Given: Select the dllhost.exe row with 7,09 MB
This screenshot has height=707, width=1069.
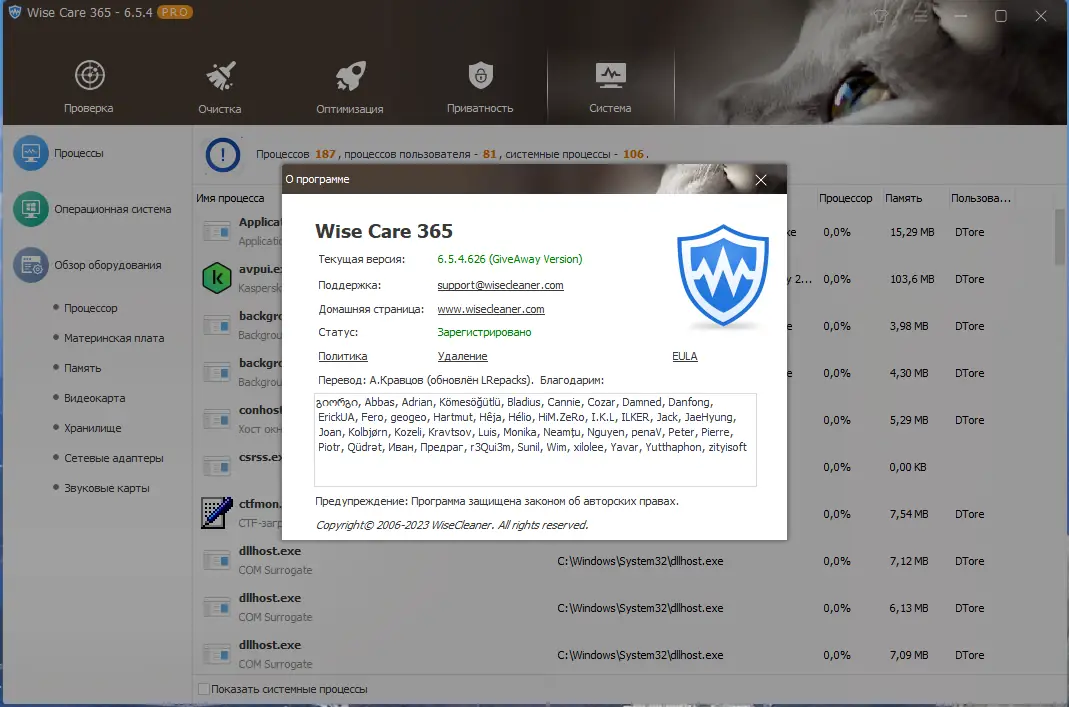Looking at the screenshot, I should (624, 655).
